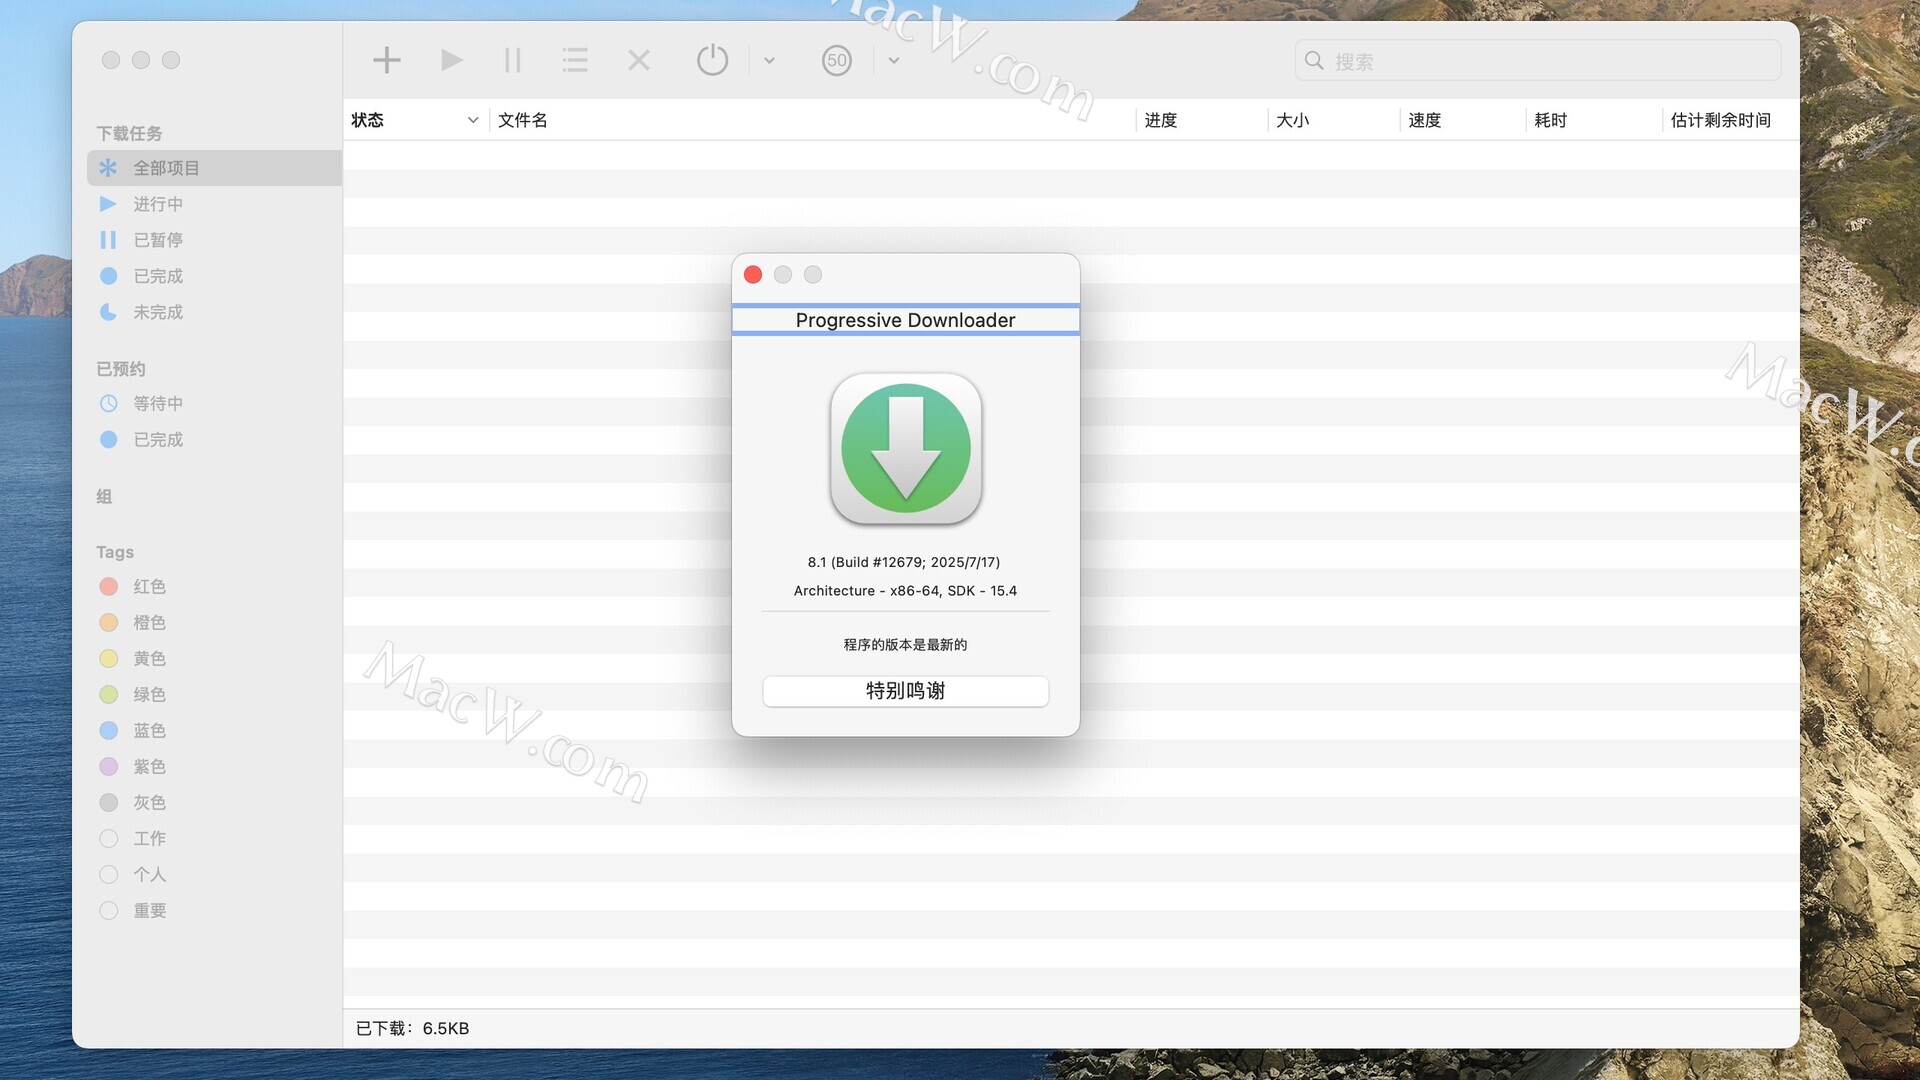Click the Tags section header
This screenshot has width=1920, height=1080.
point(115,552)
